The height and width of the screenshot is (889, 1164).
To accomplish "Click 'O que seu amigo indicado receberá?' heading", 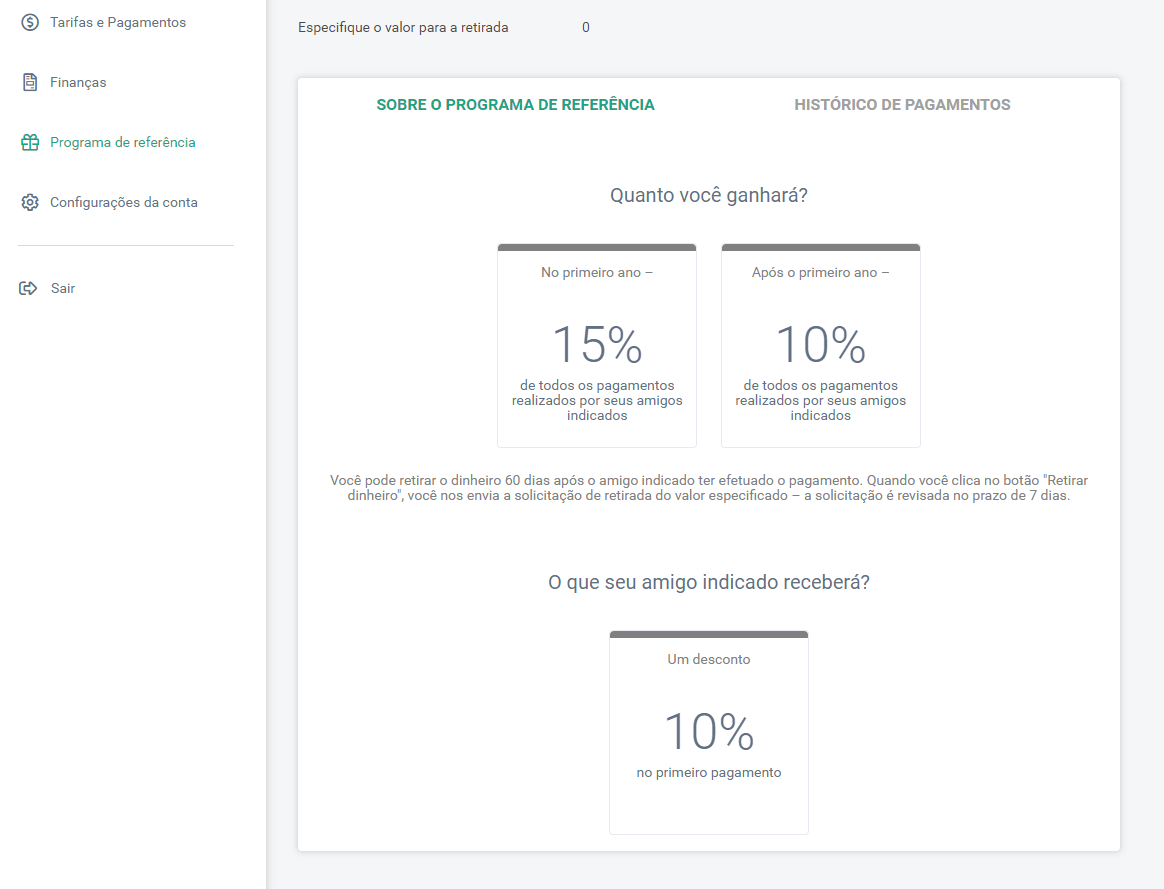I will click(708, 583).
